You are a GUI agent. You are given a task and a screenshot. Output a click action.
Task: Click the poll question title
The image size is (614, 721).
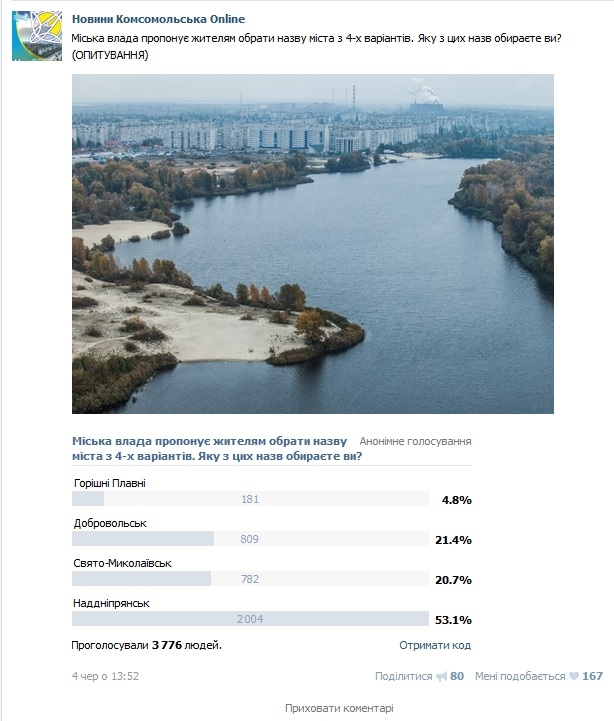[210, 448]
